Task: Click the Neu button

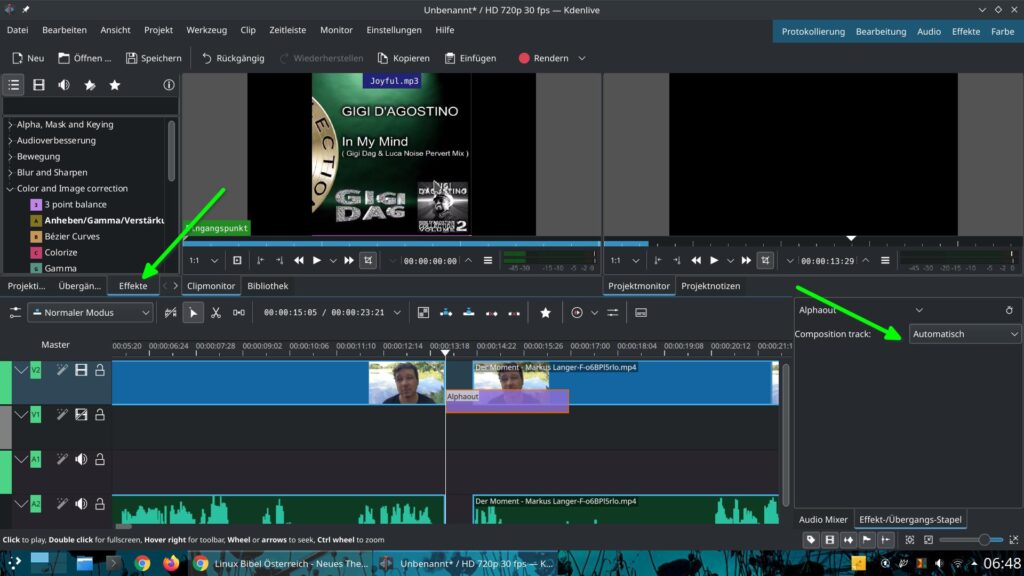Action: click(28, 58)
